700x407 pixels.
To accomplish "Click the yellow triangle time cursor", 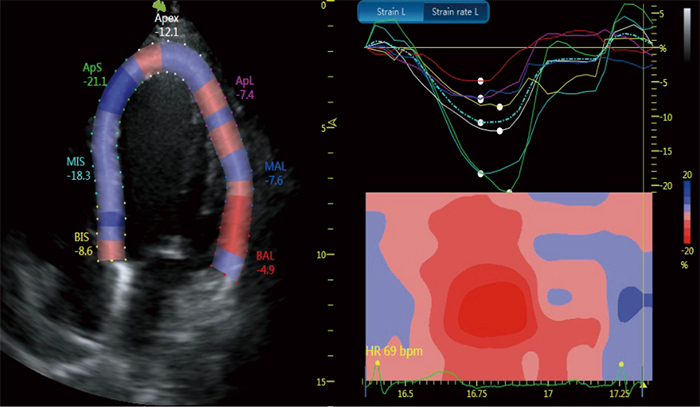I will (x=643, y=384).
